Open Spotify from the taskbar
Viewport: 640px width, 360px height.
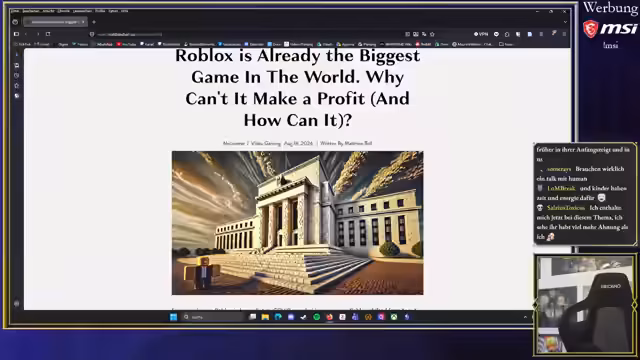click(x=316, y=317)
